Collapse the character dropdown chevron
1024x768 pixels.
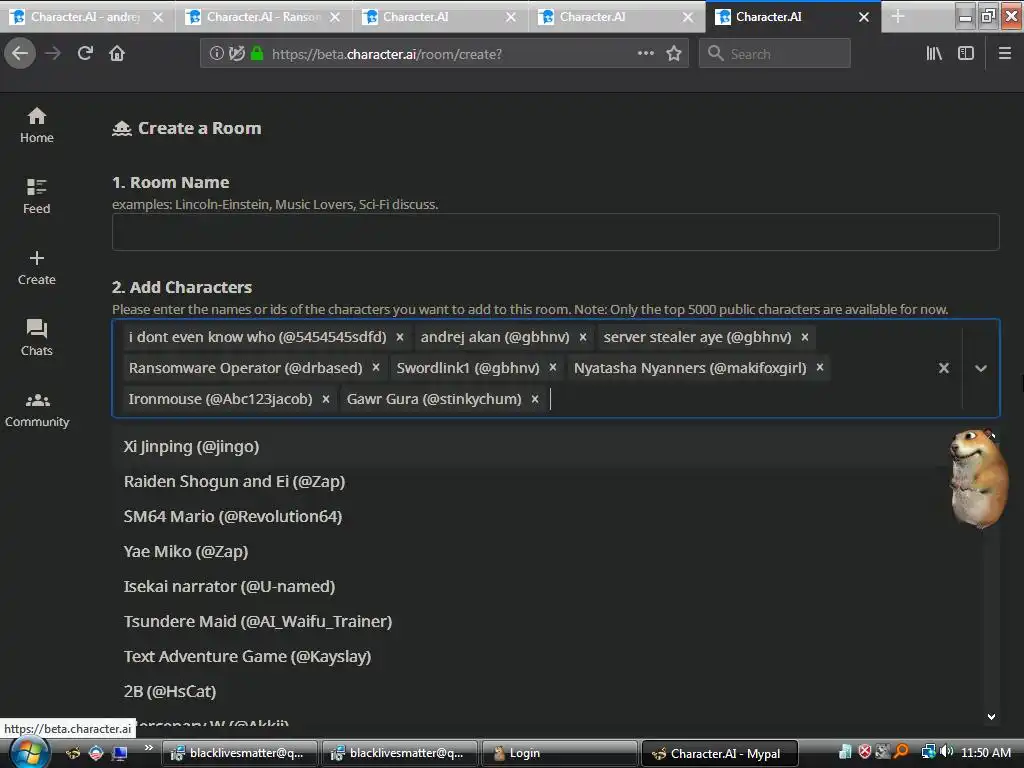tap(981, 368)
